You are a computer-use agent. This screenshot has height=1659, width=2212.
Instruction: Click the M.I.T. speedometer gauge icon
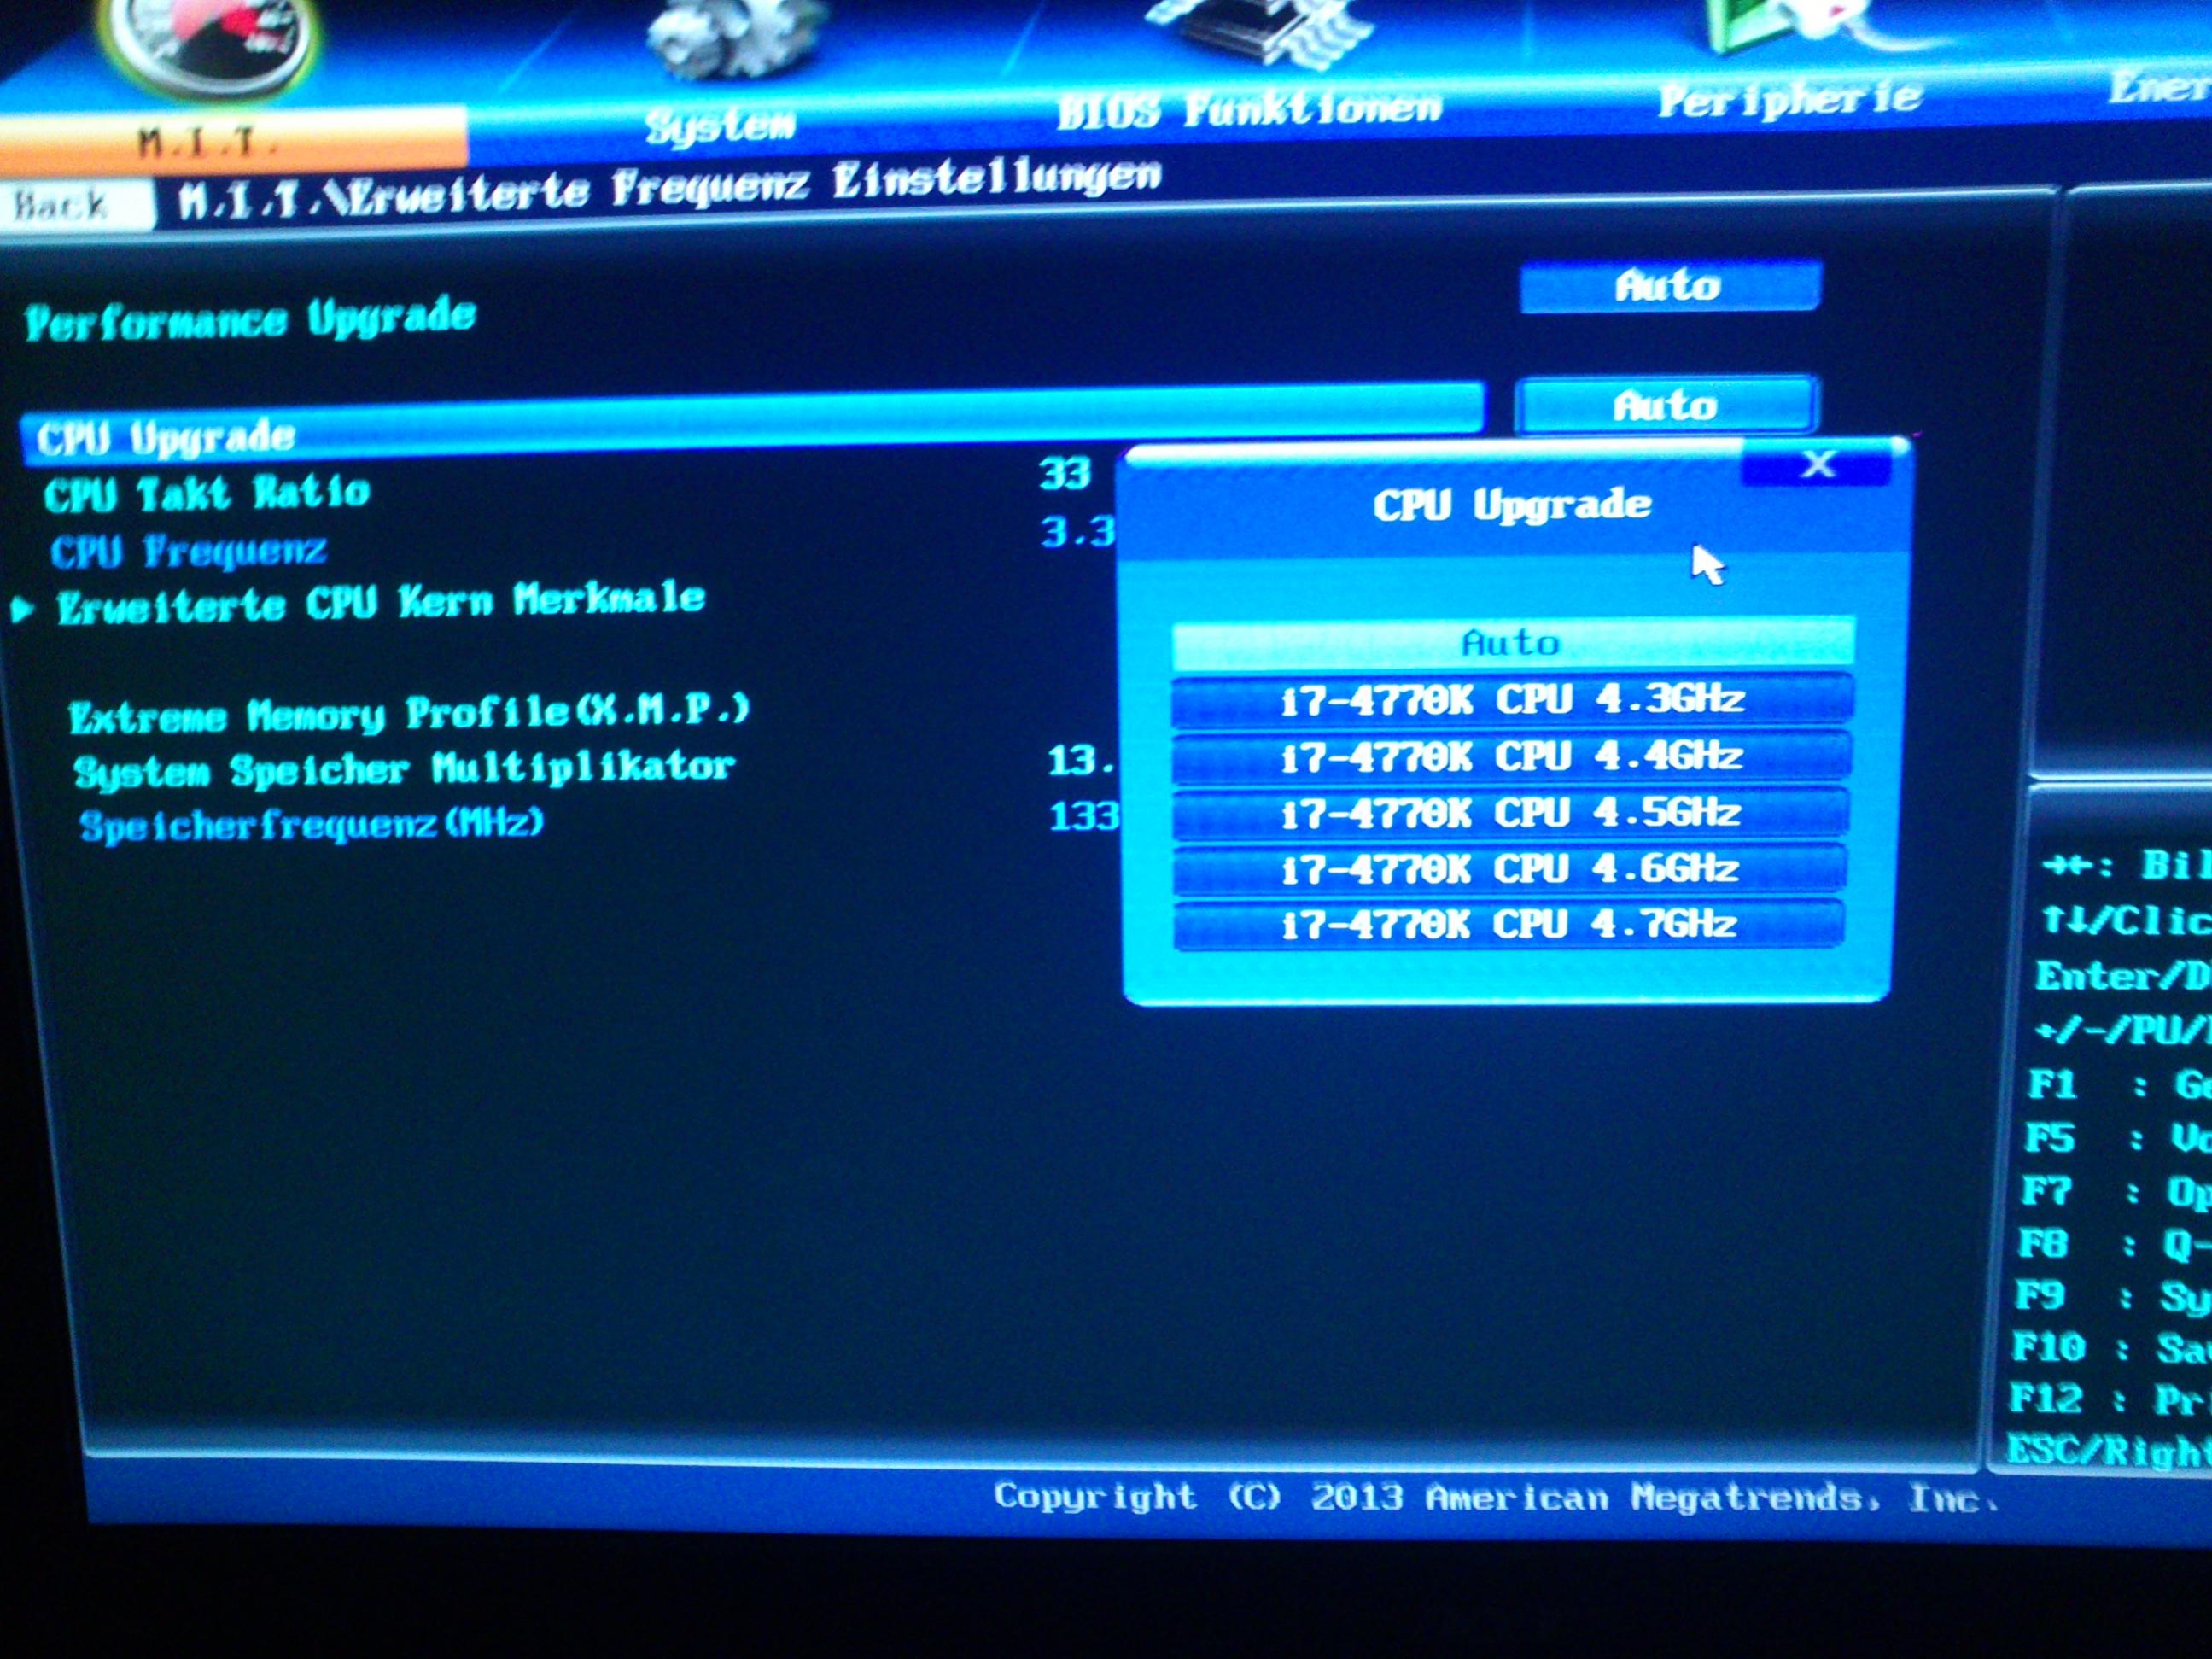coord(210,40)
